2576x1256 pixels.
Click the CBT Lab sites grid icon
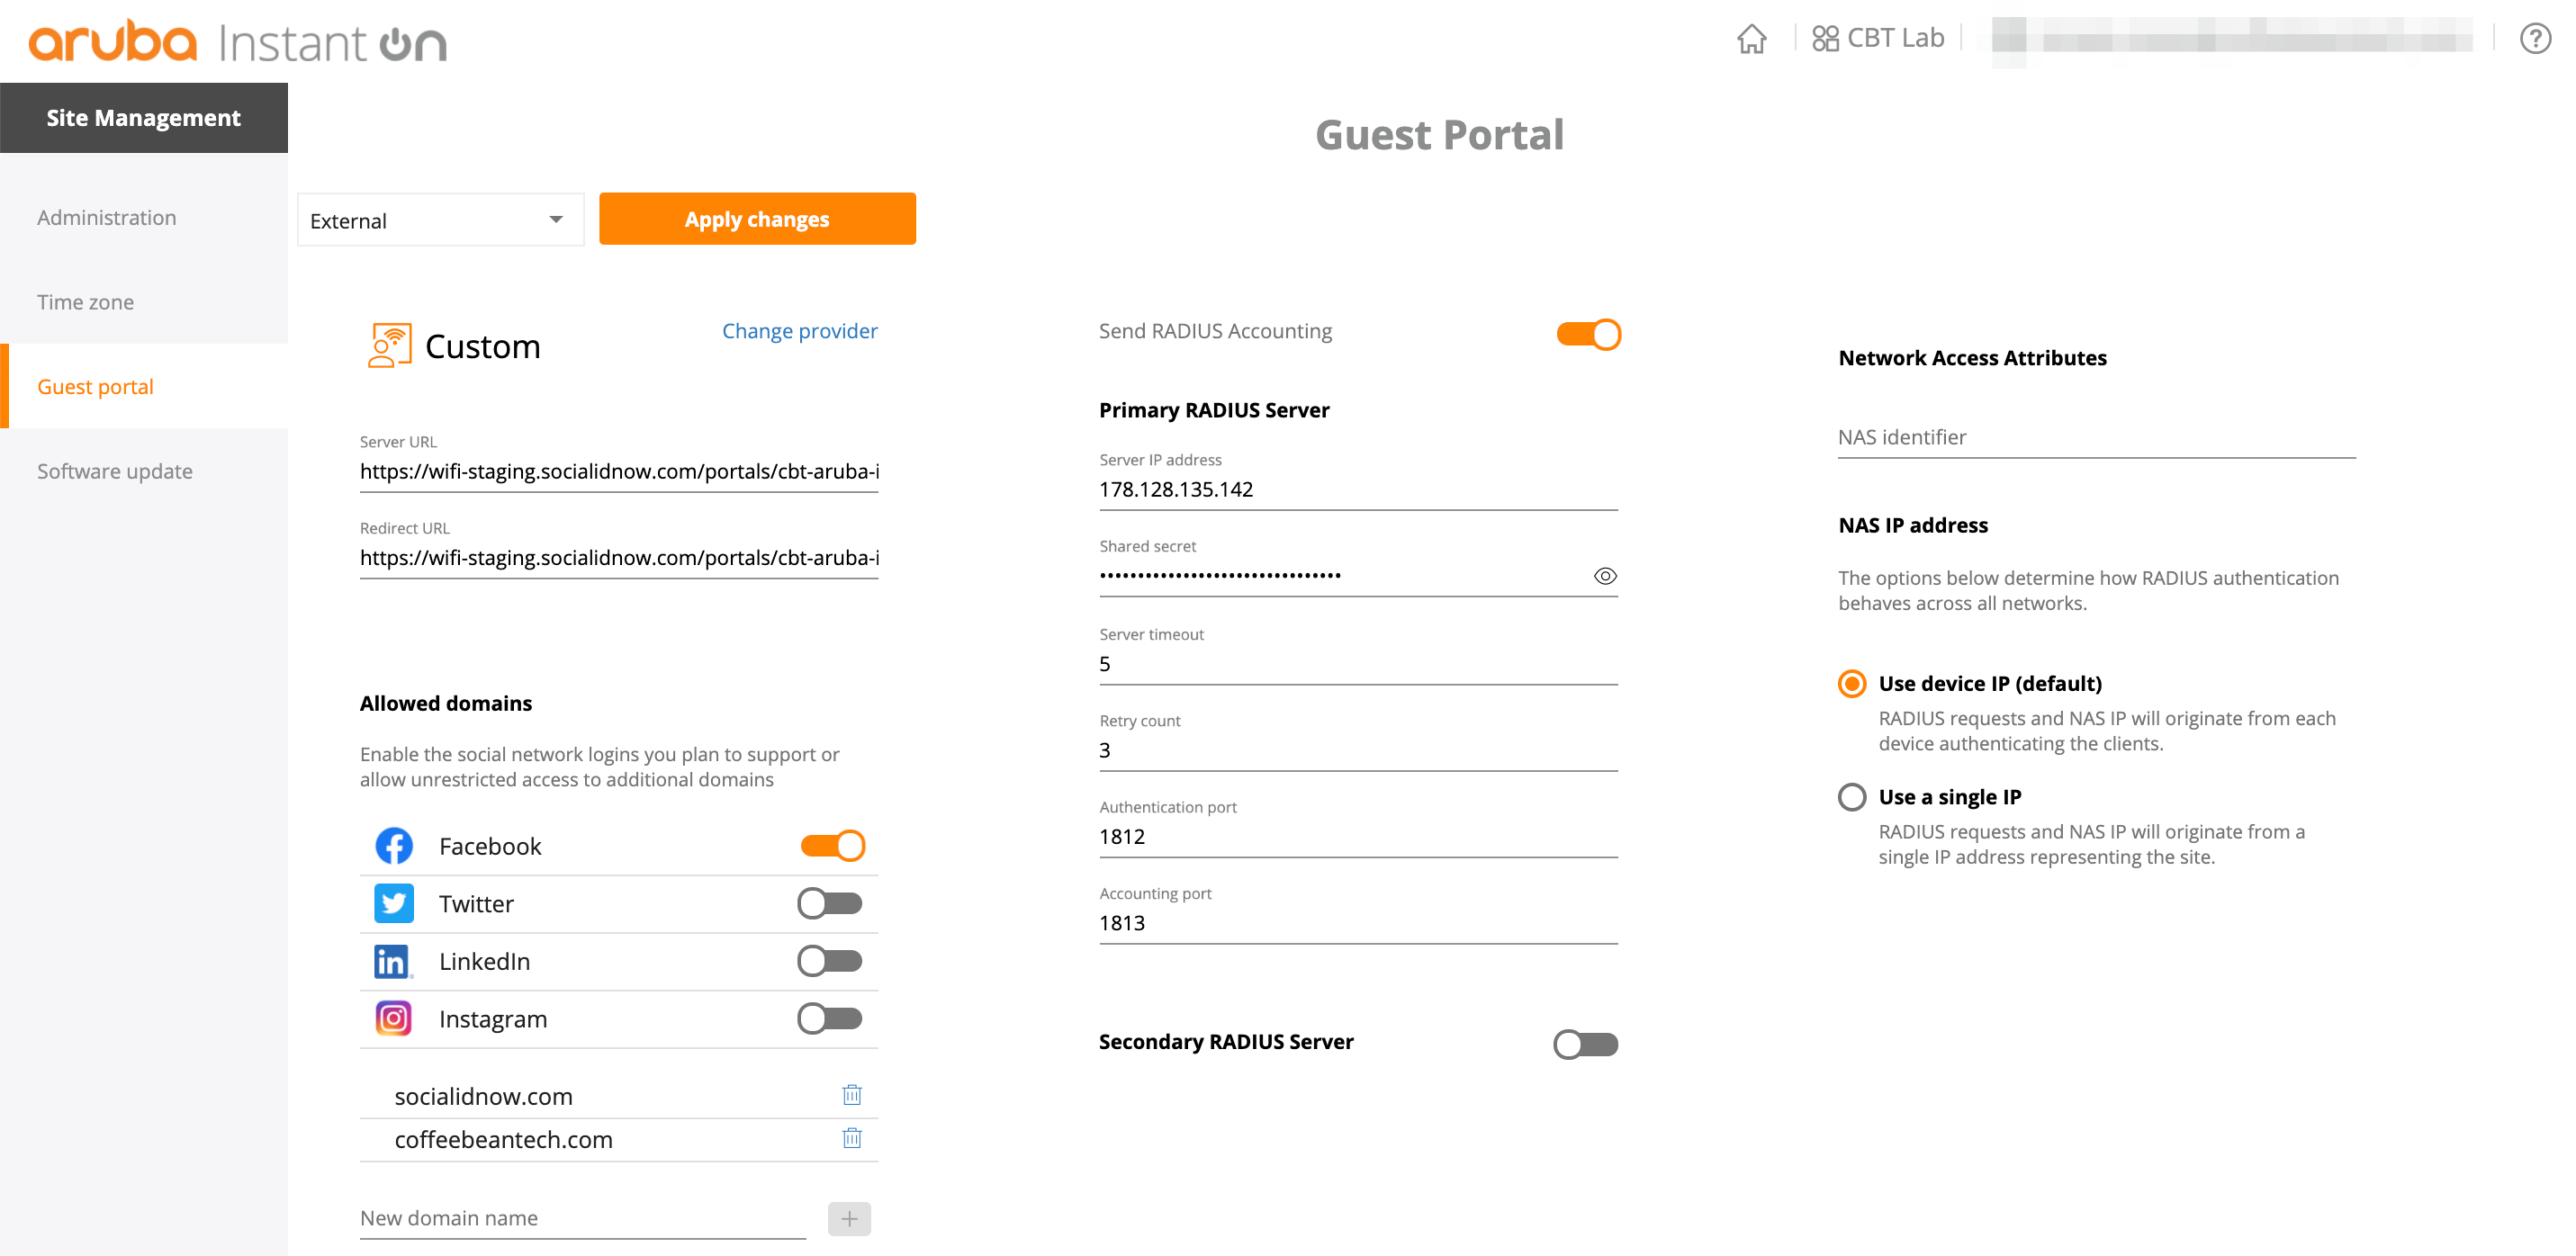coord(1825,39)
